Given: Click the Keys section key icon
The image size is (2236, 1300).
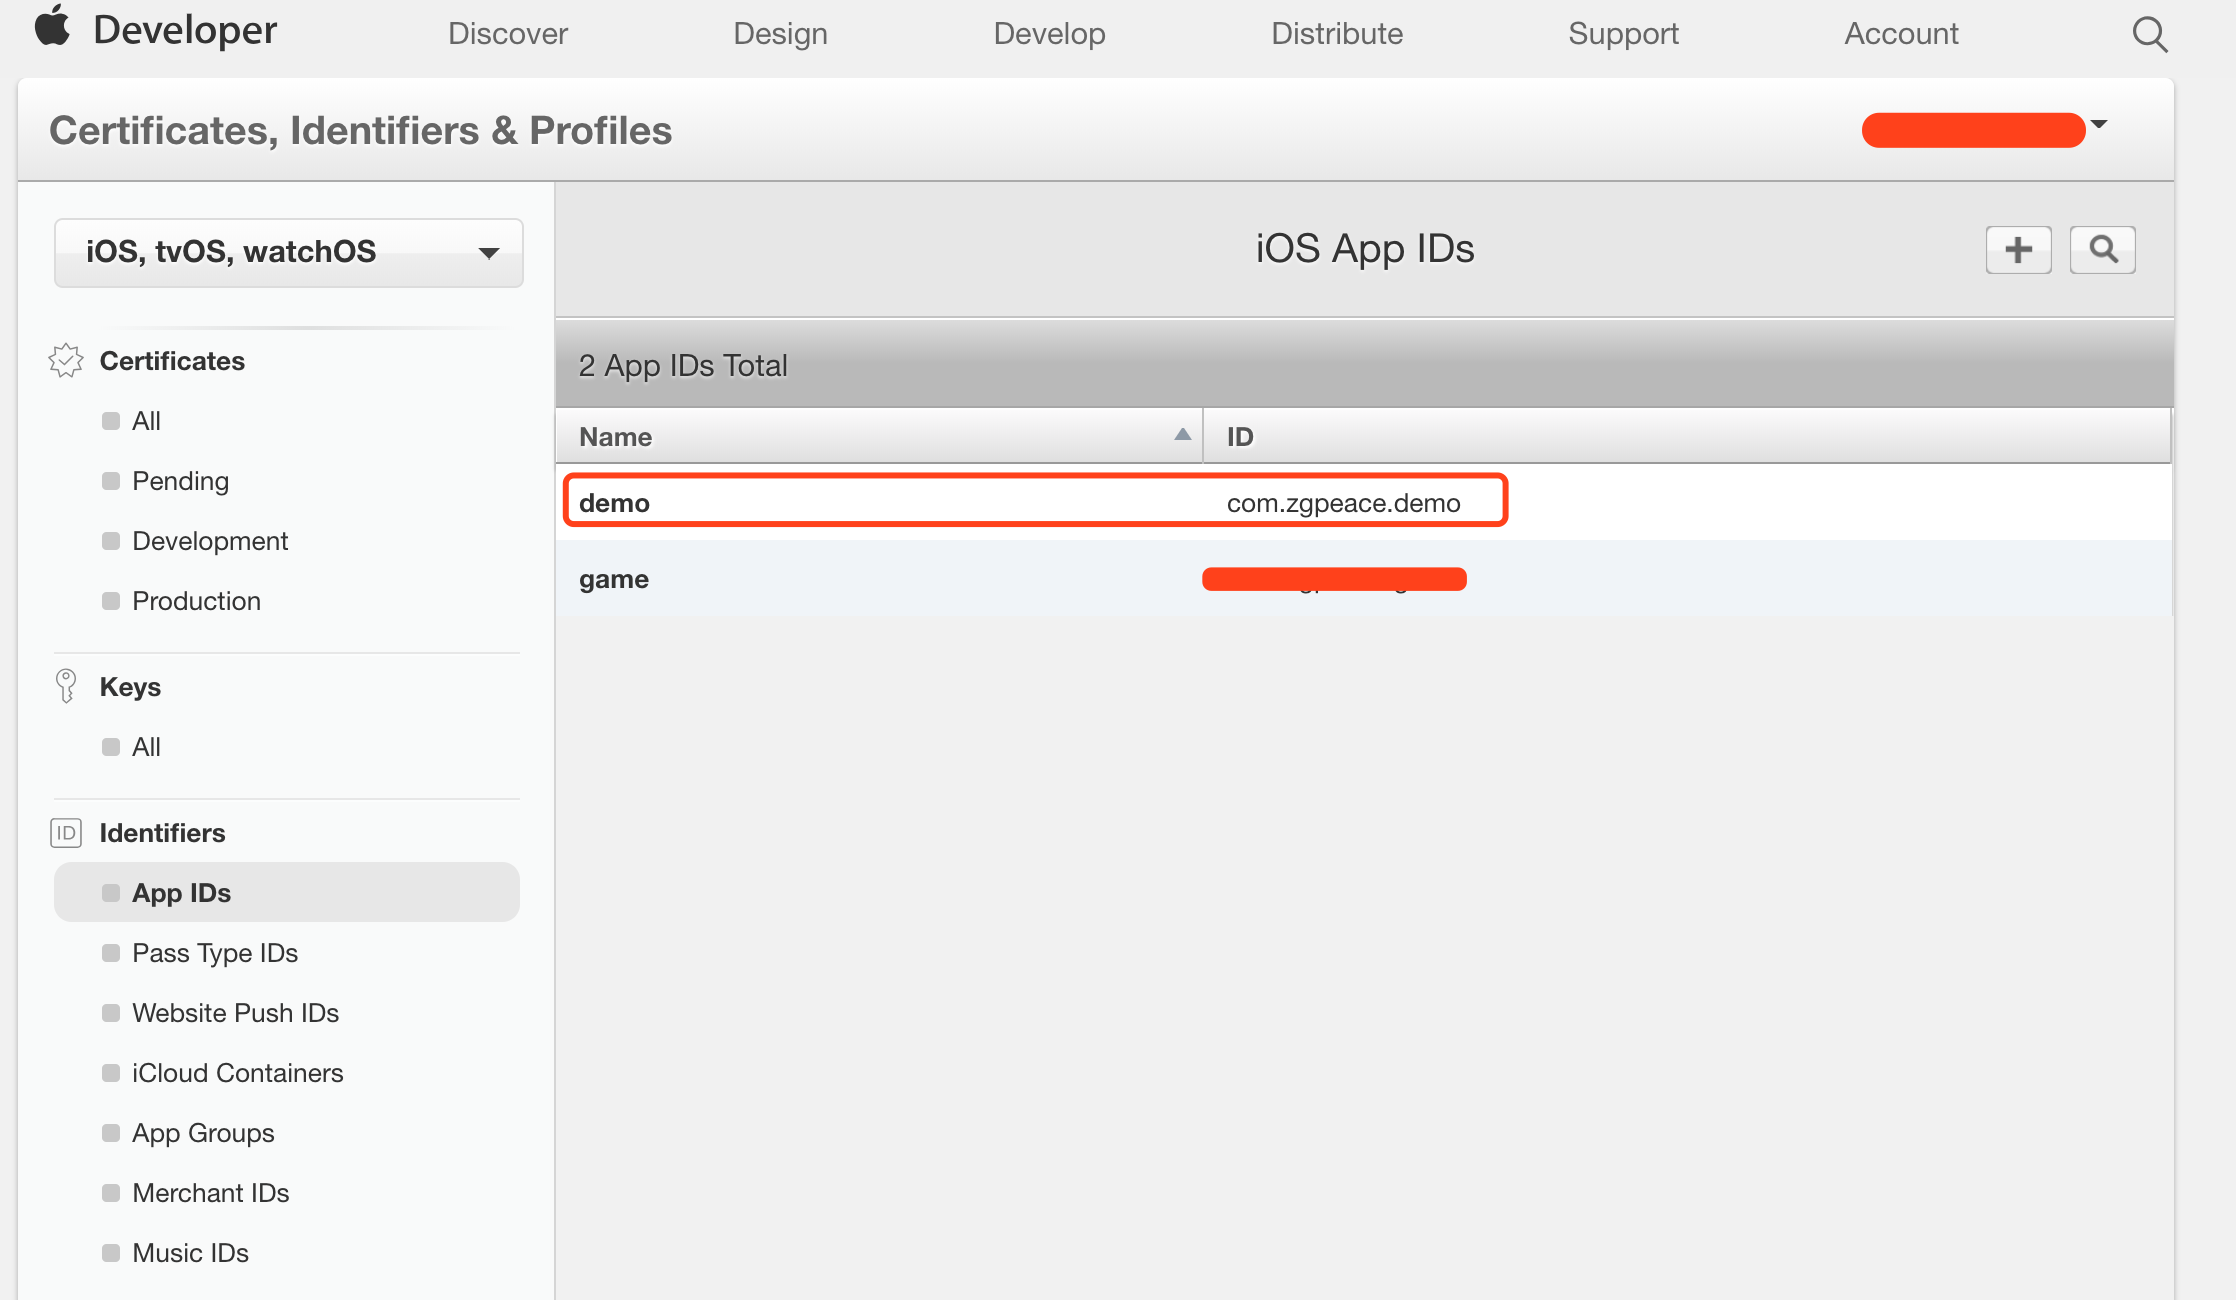Looking at the screenshot, I should [66, 686].
